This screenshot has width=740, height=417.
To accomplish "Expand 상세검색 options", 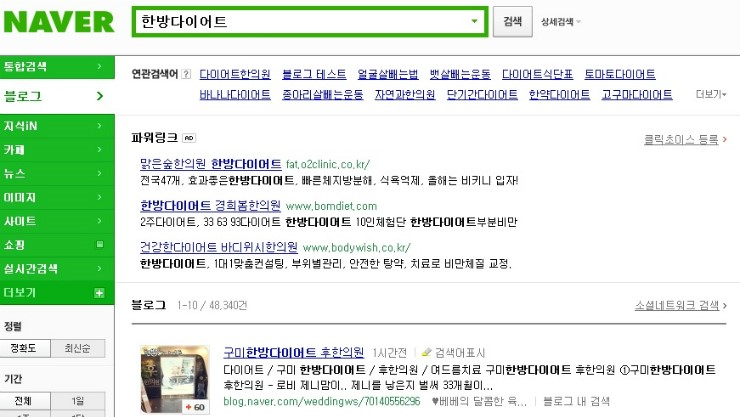I will (561, 22).
